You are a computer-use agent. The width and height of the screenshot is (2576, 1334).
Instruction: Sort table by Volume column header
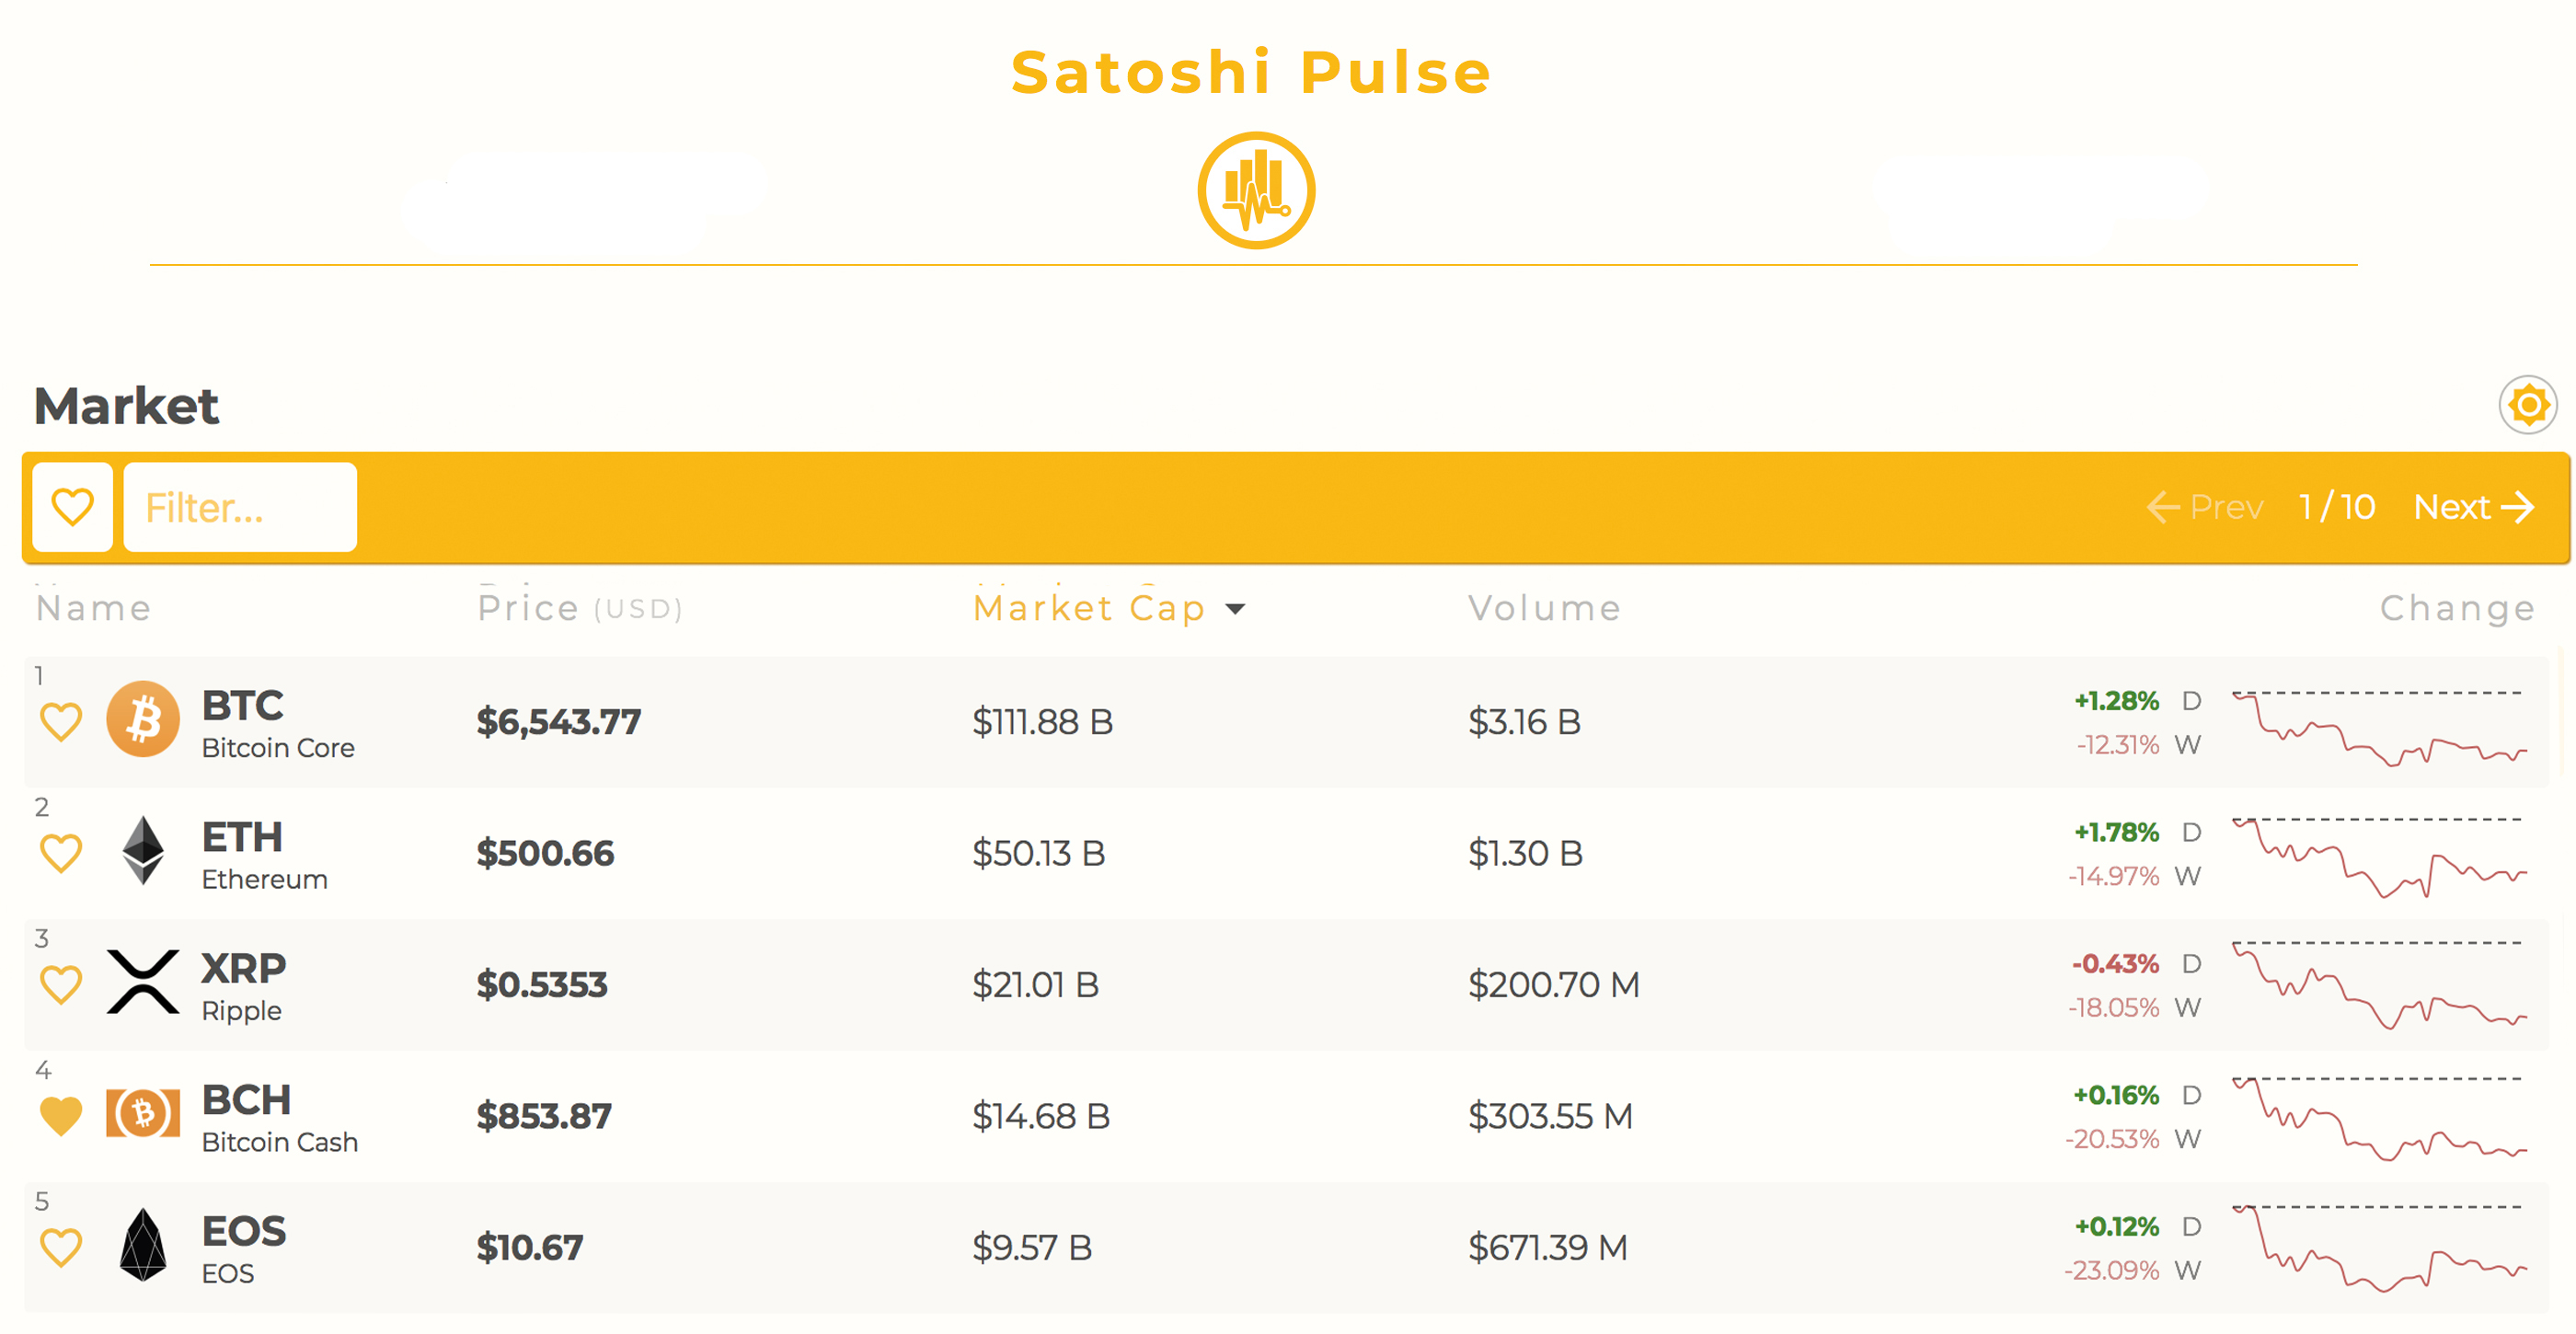1544,607
